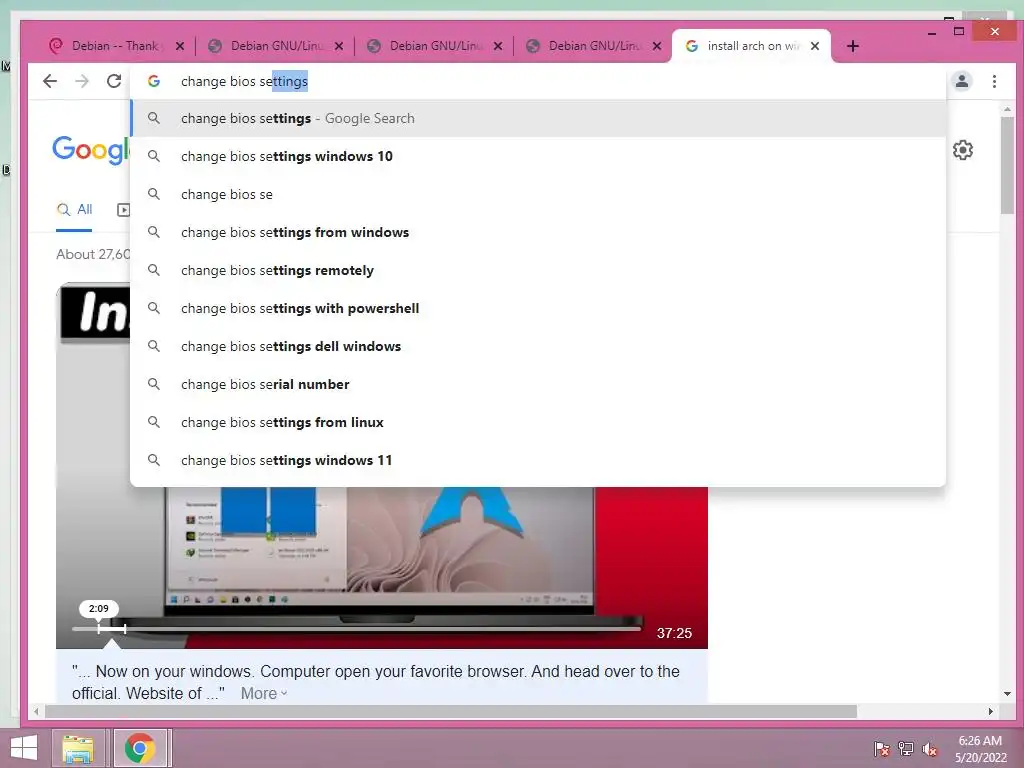Open Google search settings gear
Image resolution: width=1024 pixels, height=768 pixels.
pyautogui.click(x=963, y=150)
